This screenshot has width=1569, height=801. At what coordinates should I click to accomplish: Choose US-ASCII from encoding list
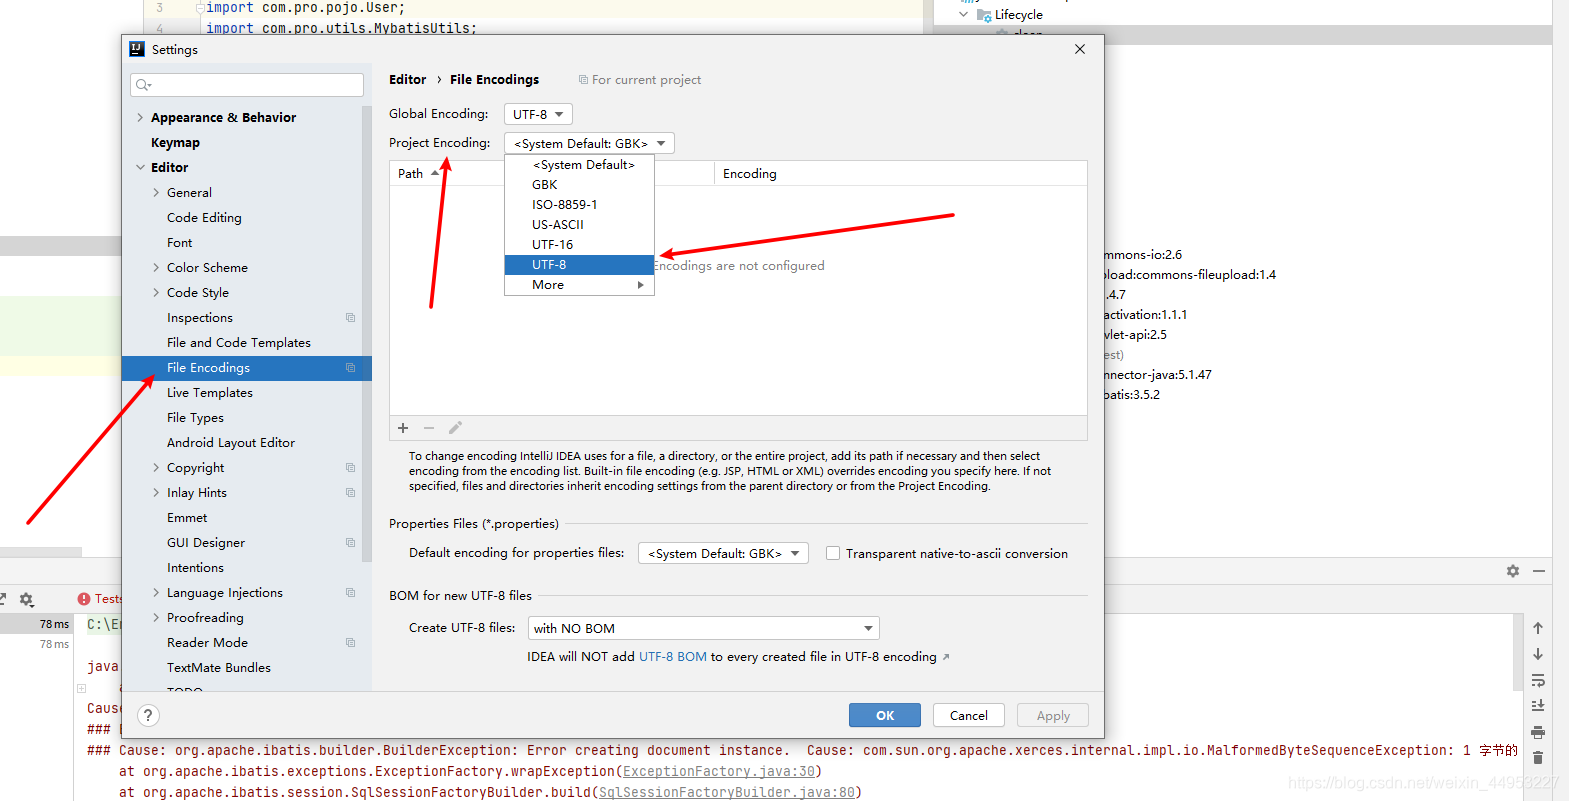[580, 225]
